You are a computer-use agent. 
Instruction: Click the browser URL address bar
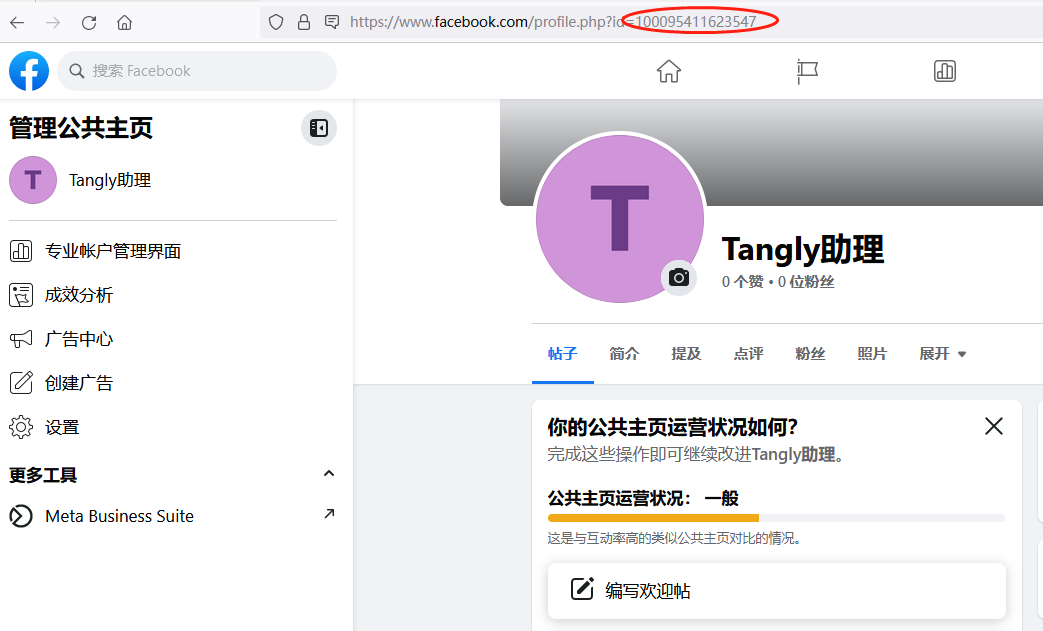(652, 22)
